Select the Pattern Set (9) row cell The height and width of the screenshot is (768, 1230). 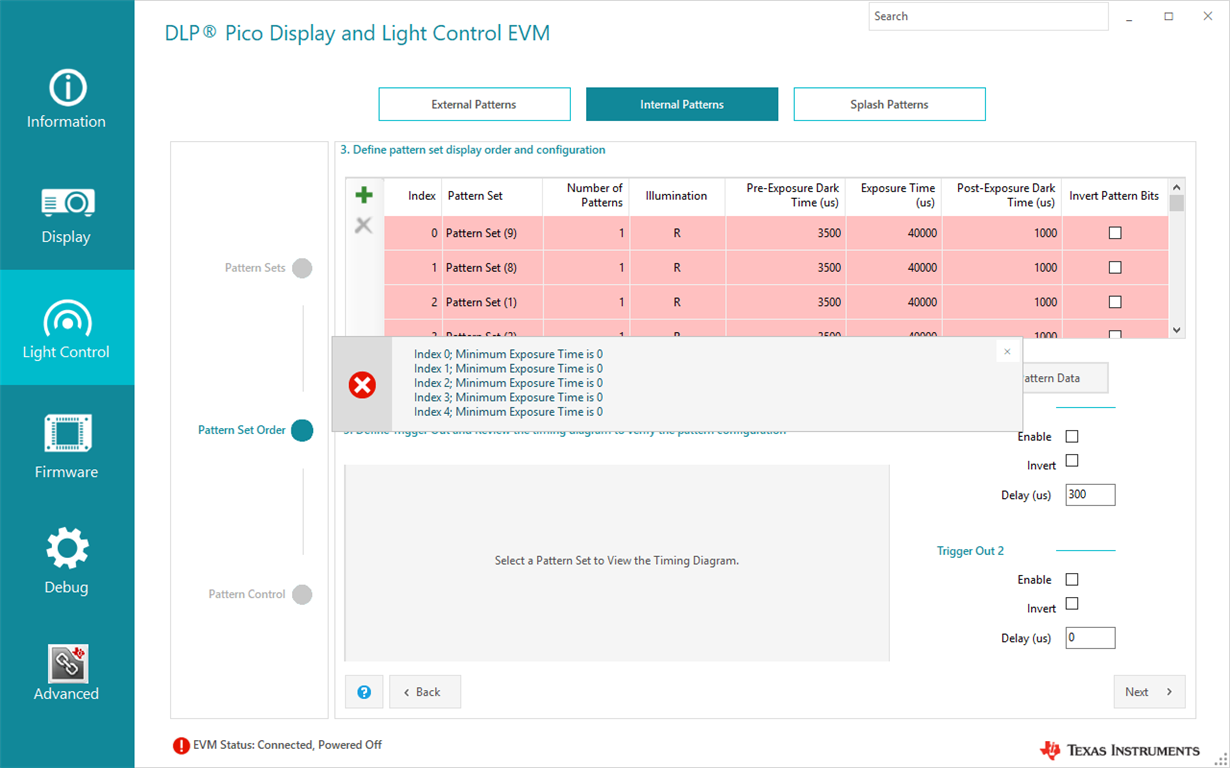click(492, 233)
